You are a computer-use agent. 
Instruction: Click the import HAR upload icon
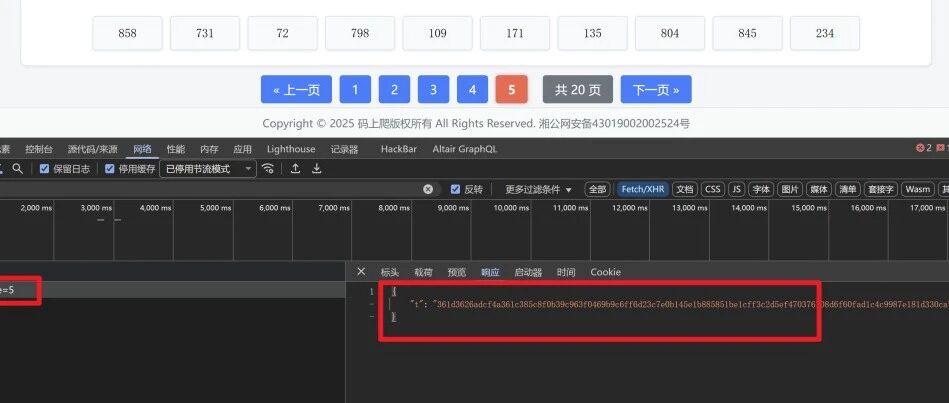(295, 169)
